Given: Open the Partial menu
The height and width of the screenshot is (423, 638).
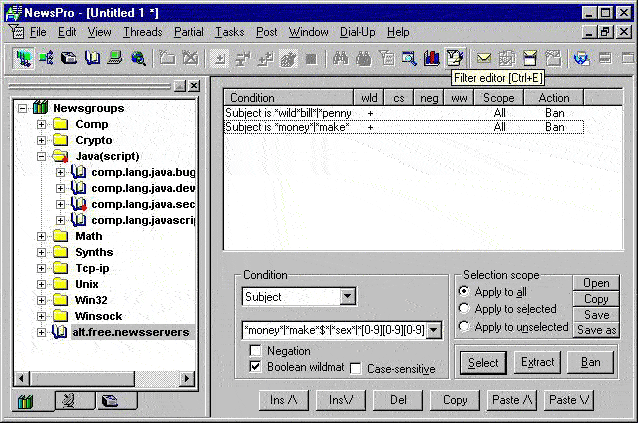Looking at the screenshot, I should (x=188, y=32).
